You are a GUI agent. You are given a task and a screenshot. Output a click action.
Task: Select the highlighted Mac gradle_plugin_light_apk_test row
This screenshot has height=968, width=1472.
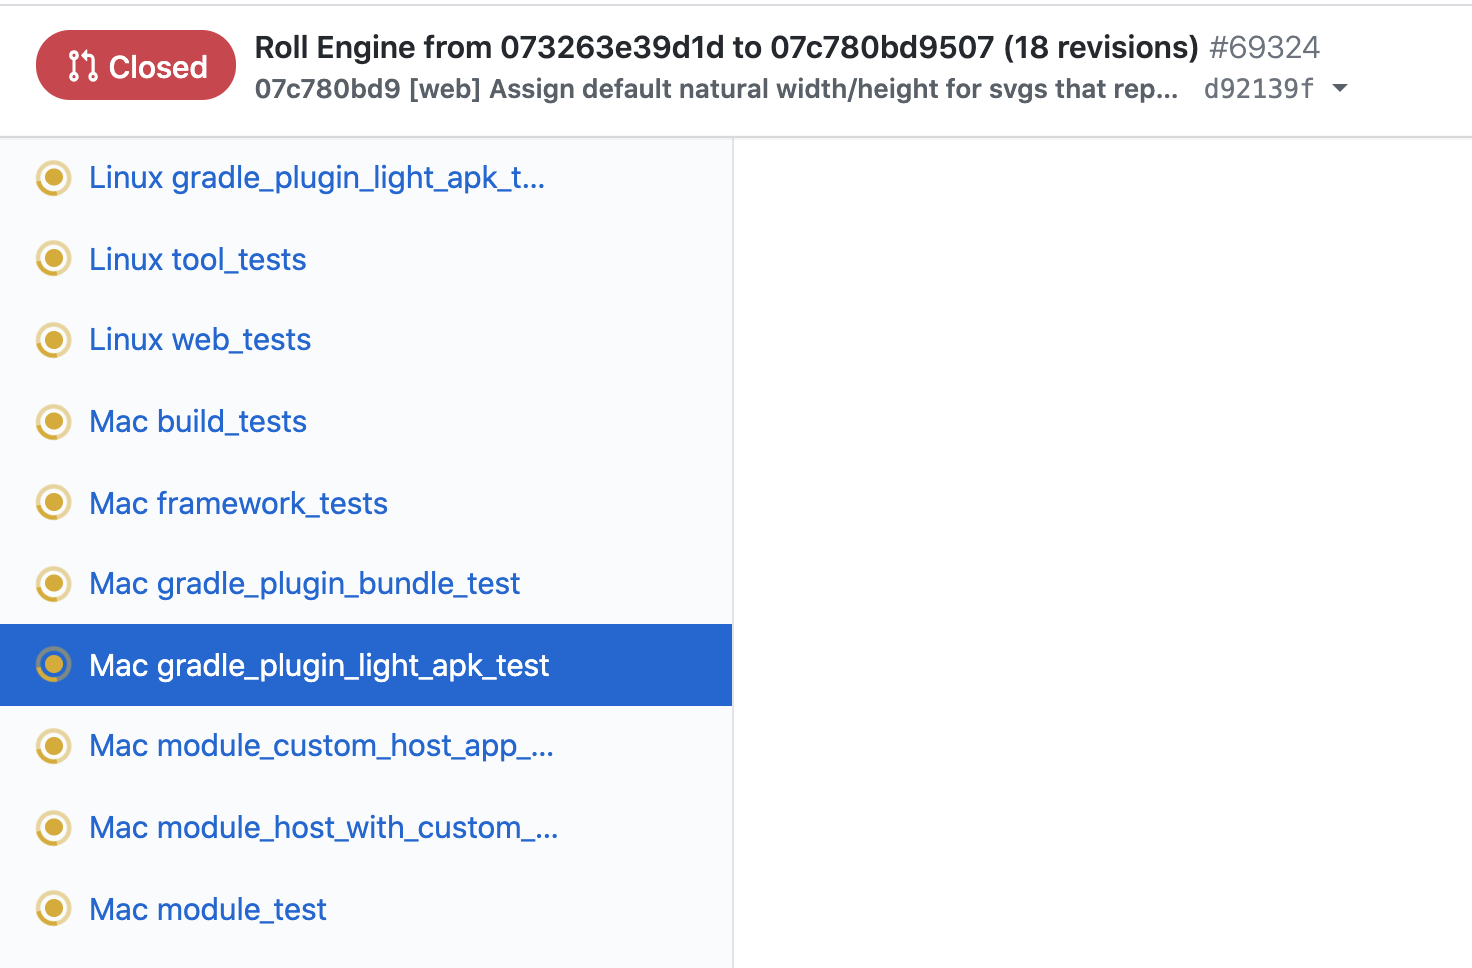click(x=320, y=665)
